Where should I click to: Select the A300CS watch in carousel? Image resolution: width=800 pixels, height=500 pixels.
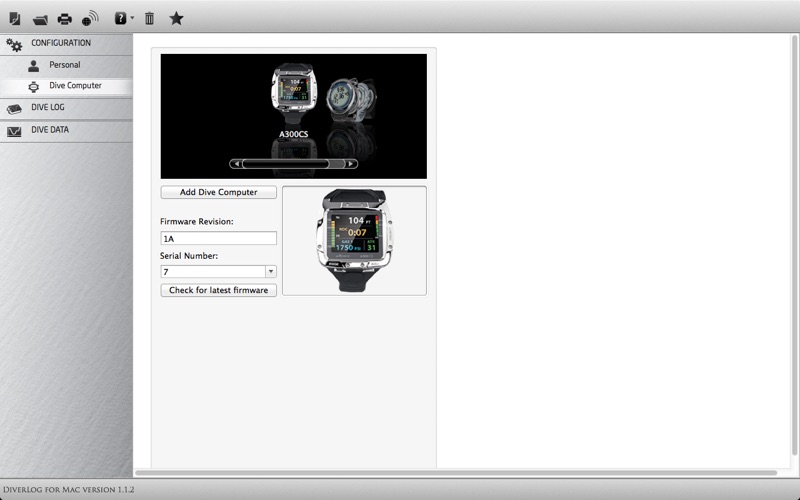pos(293,93)
